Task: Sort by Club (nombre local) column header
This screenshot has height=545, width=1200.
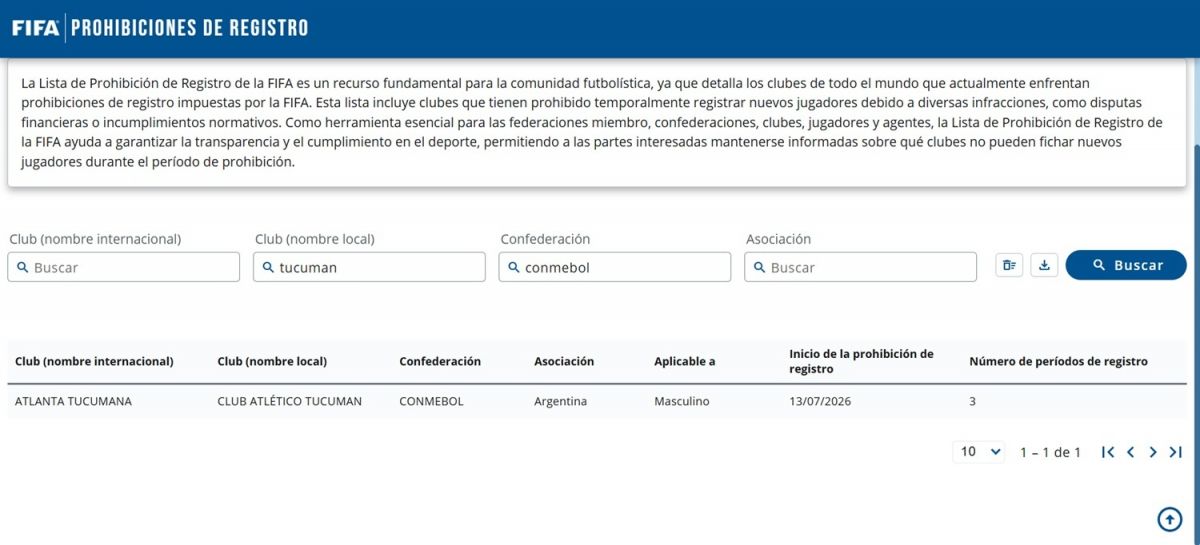Action: (272, 361)
